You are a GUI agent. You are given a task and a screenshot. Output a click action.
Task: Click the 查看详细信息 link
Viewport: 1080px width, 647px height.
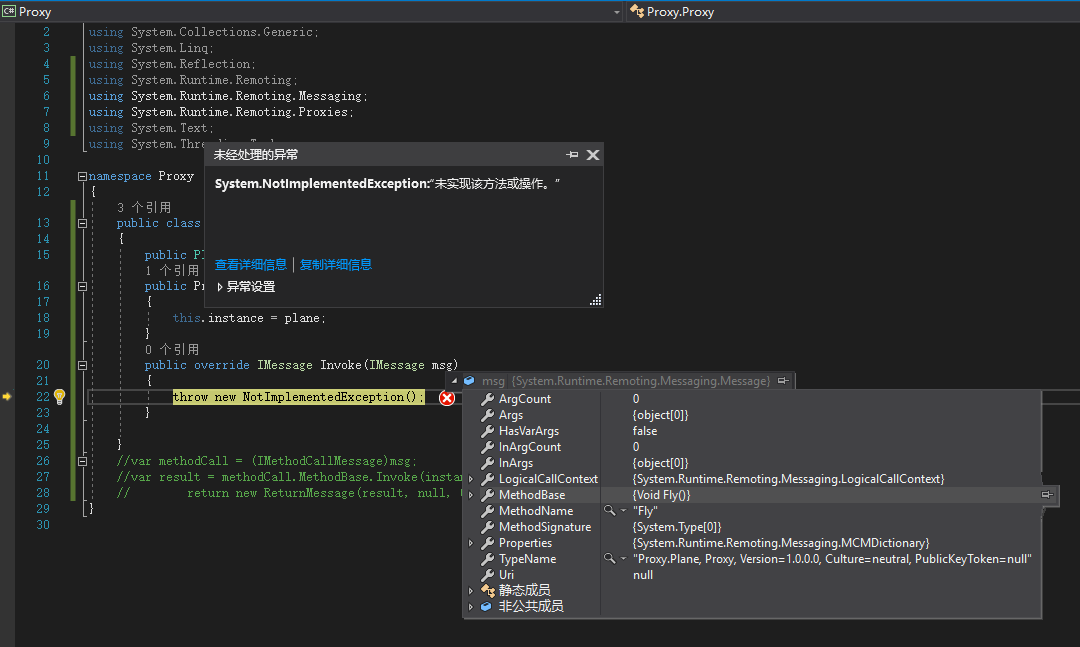pos(251,264)
